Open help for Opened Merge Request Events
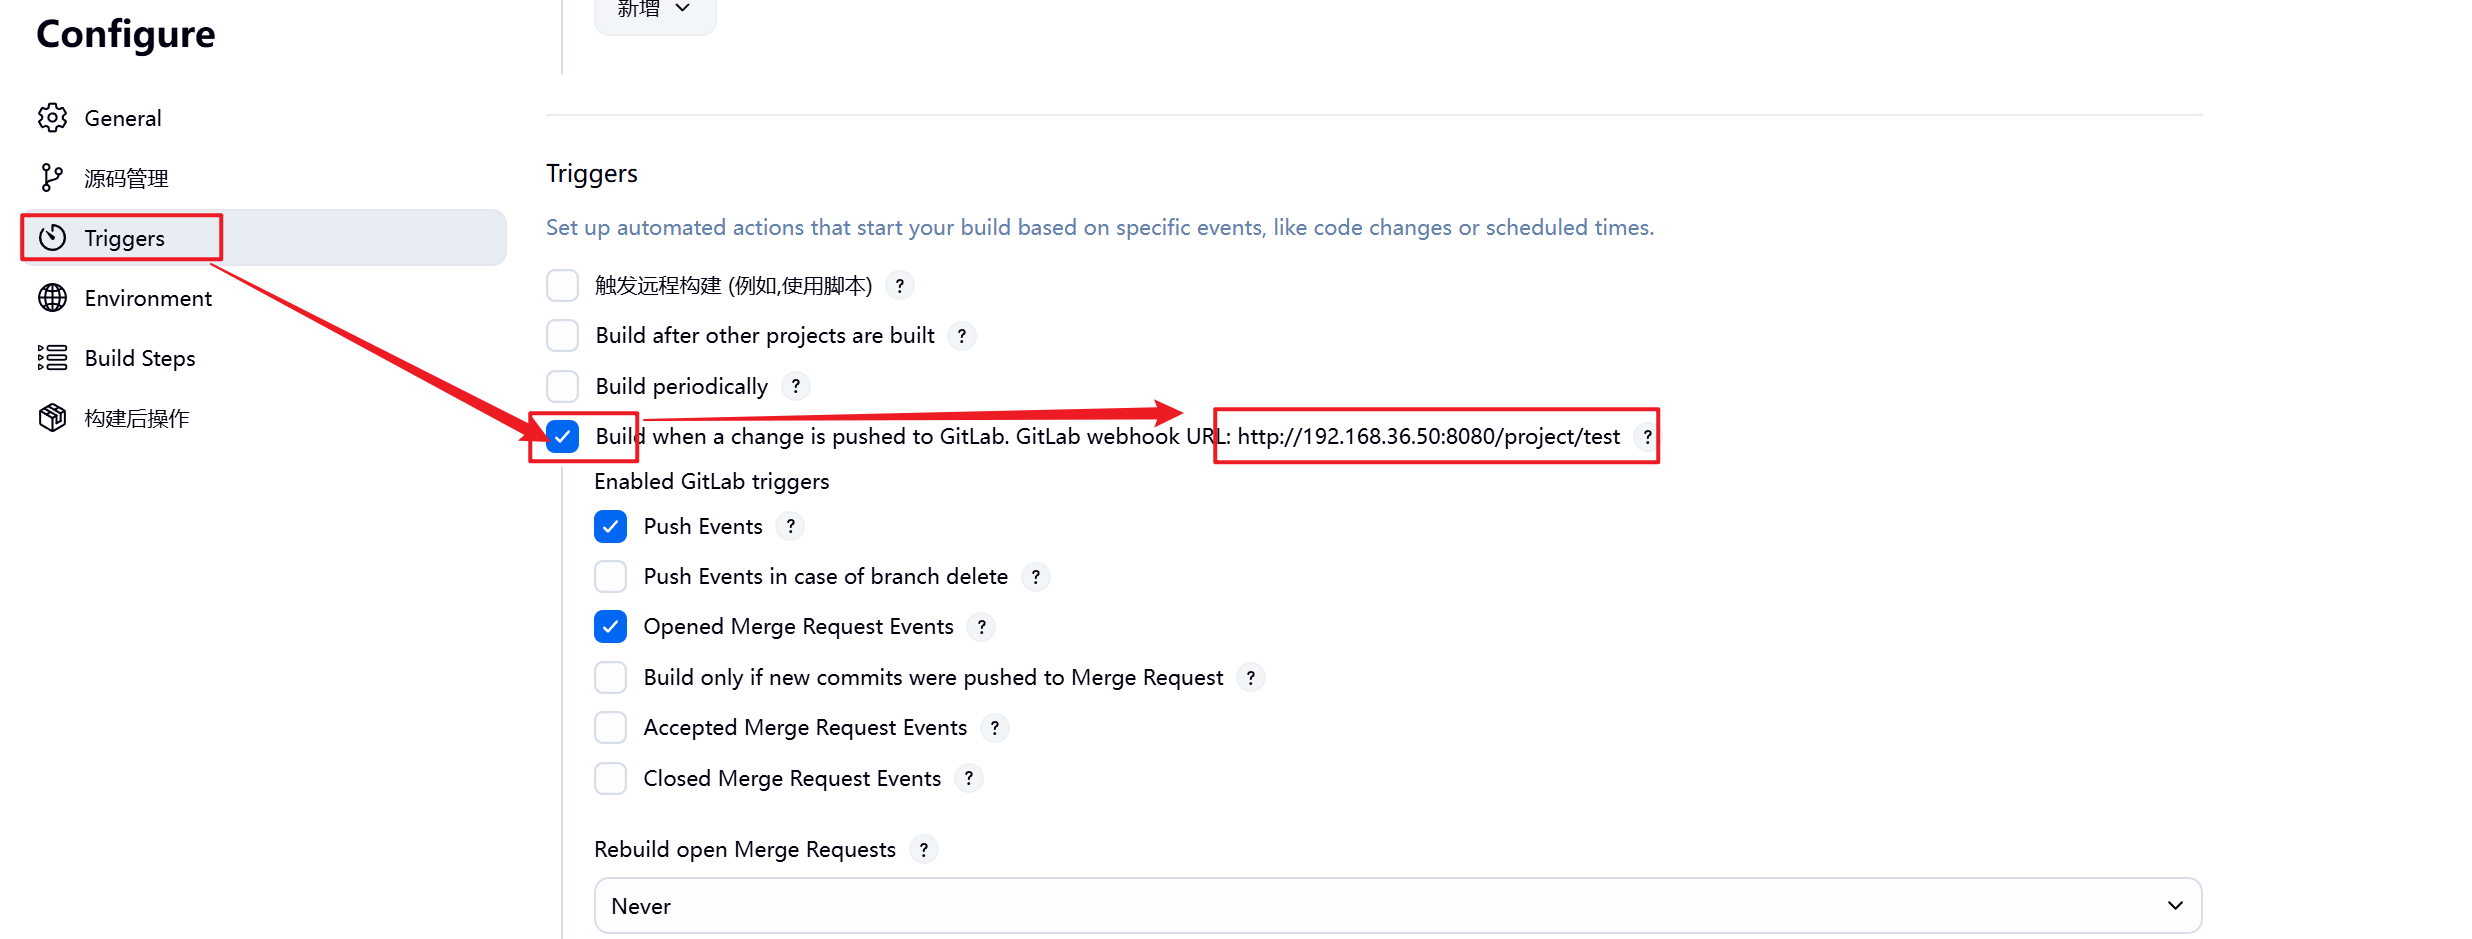This screenshot has height=939, width=2472. [x=982, y=627]
